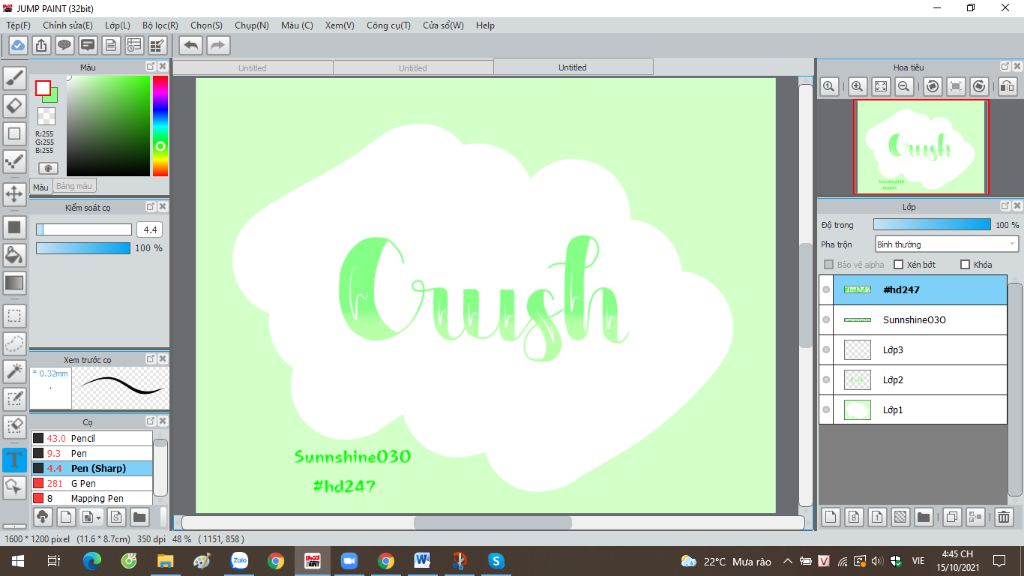1024x576 pixels.
Task: Select the Brush tool in left toolbar
Action: 14,78
